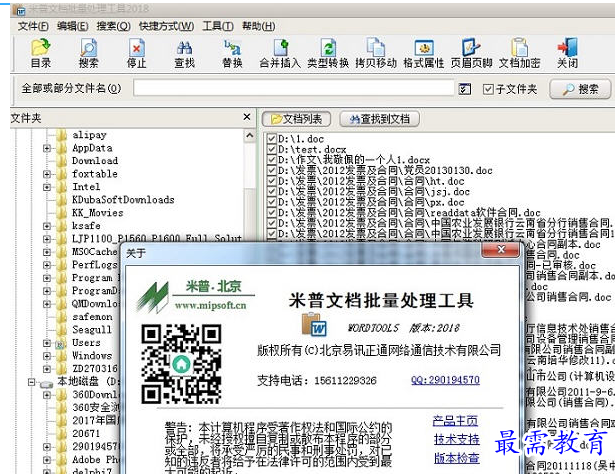Click the 米普·北京 logo in About dialog
This screenshot has width=616, height=474.
tap(195, 296)
